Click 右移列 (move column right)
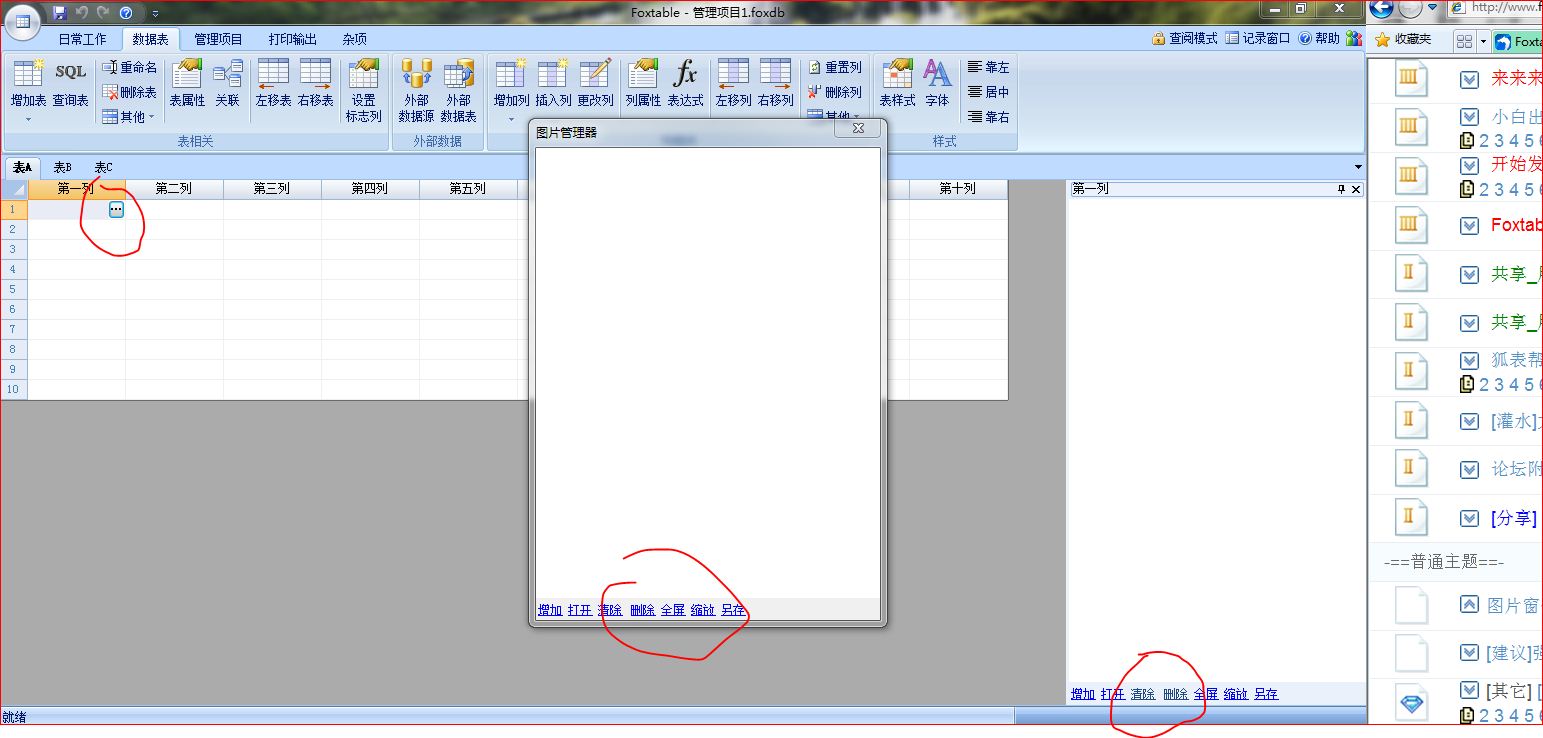Viewport: 1543px width, 738px height. tap(775, 83)
